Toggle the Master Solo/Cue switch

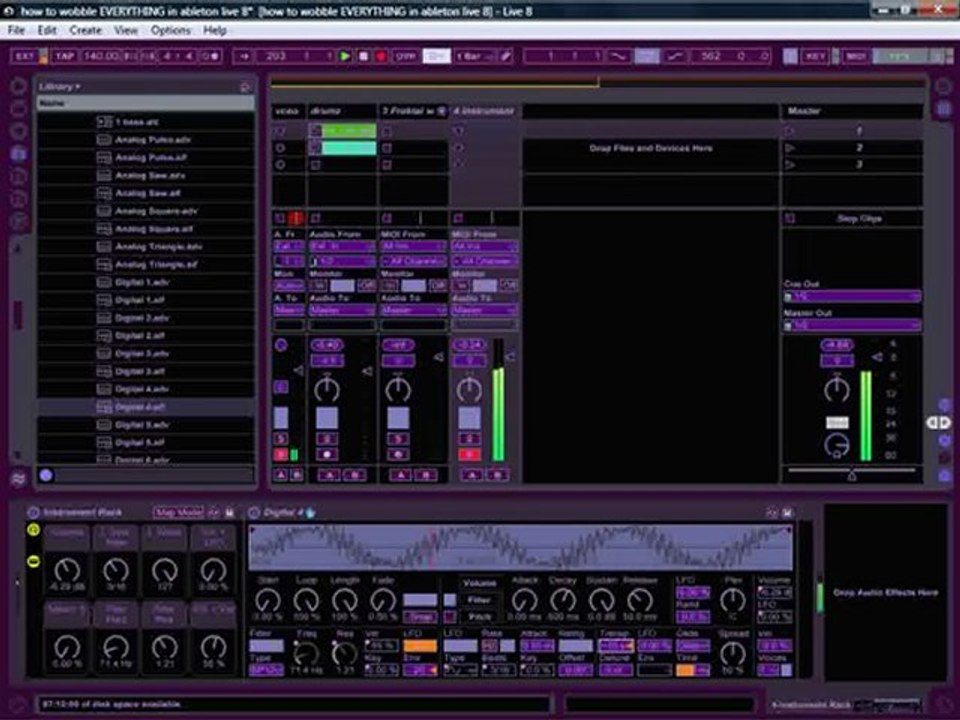click(837, 422)
